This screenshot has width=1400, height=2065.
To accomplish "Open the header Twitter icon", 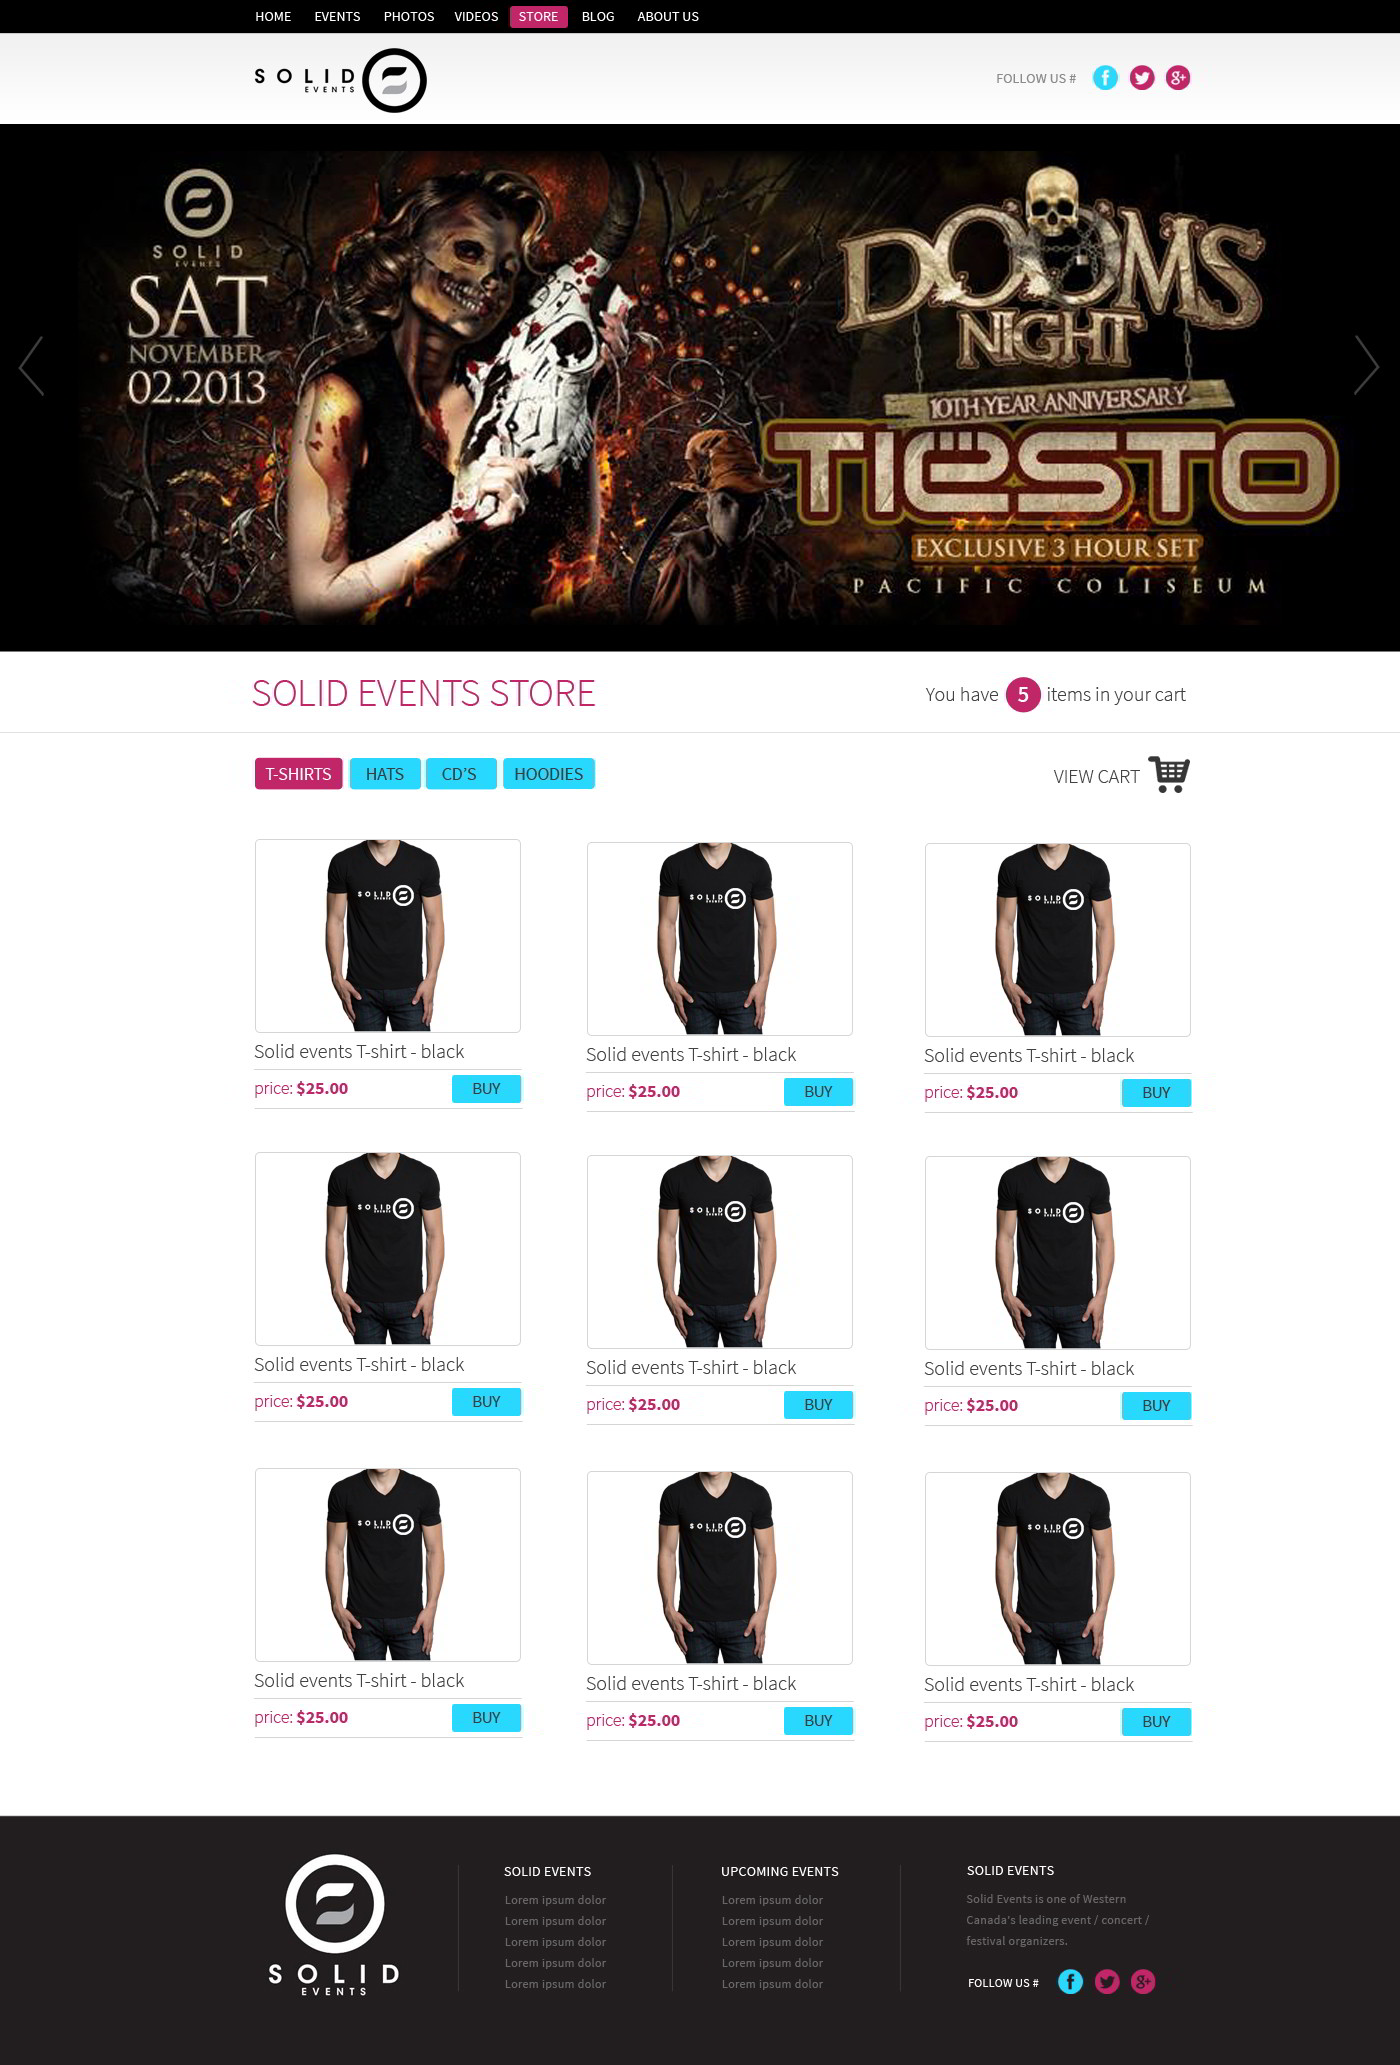I will point(1142,78).
